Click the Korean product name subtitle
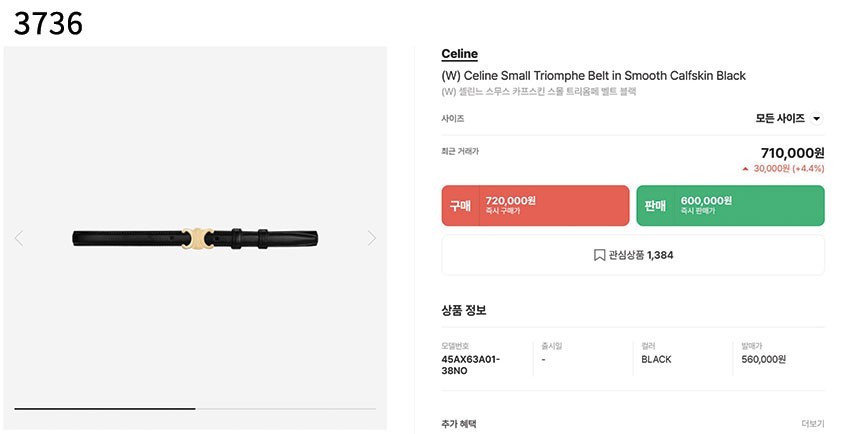The width and height of the screenshot is (860, 434). pyautogui.click(x=538, y=92)
